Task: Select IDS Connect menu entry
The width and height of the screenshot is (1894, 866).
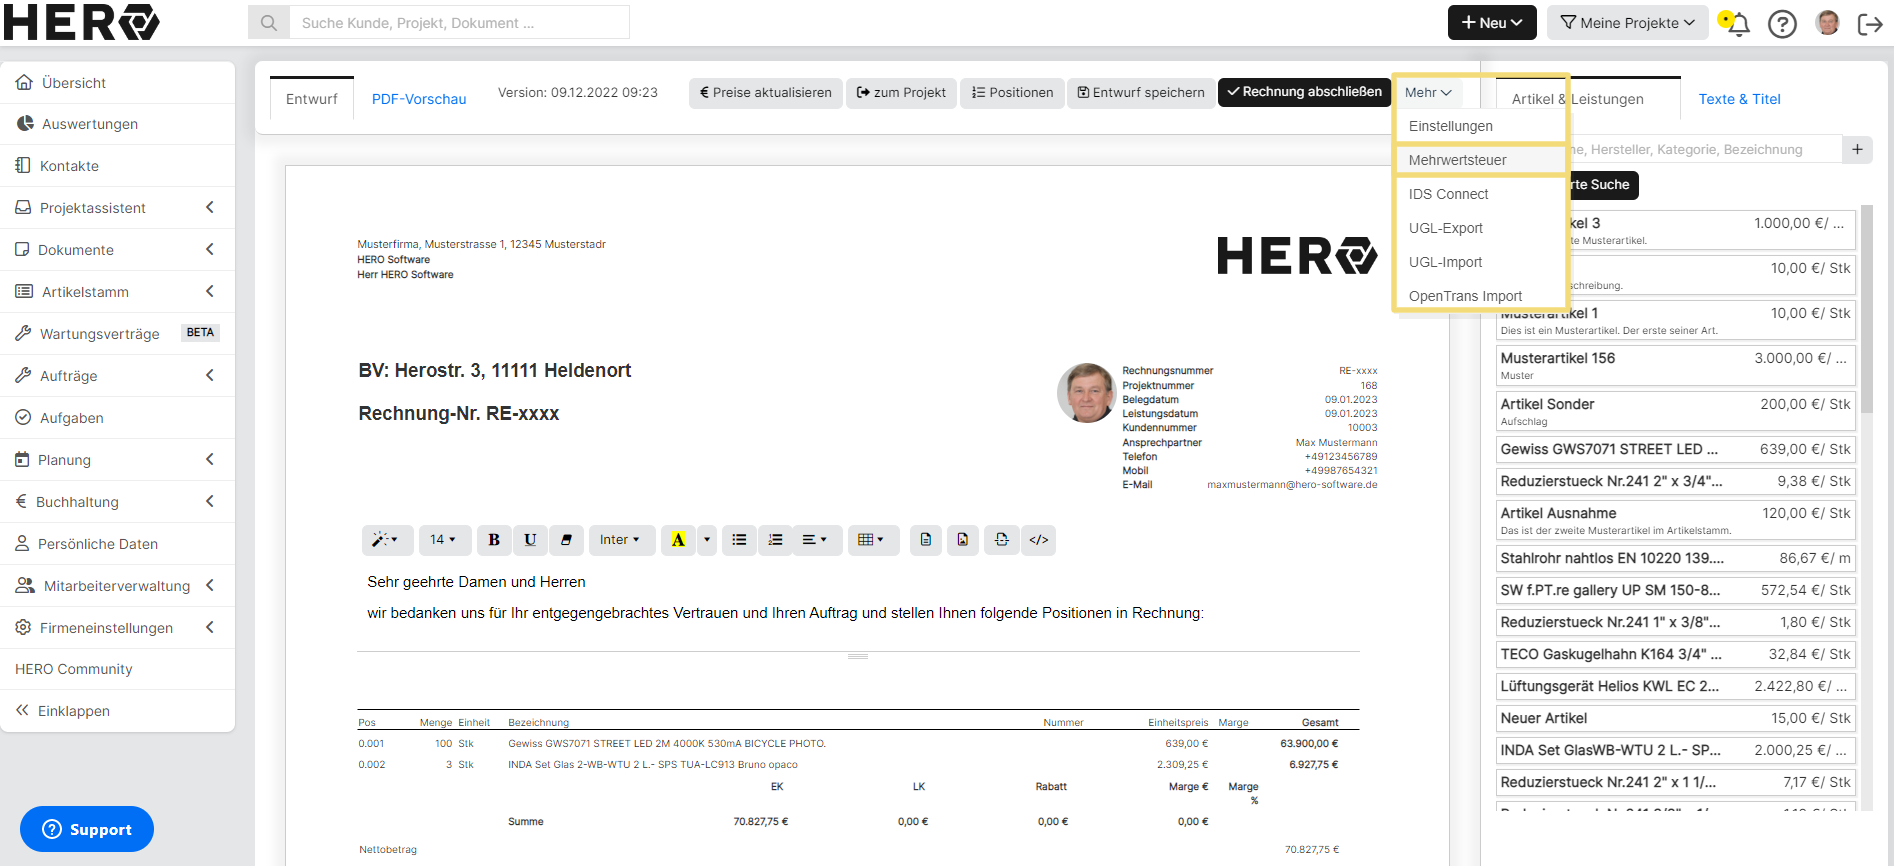Action: (x=1480, y=194)
